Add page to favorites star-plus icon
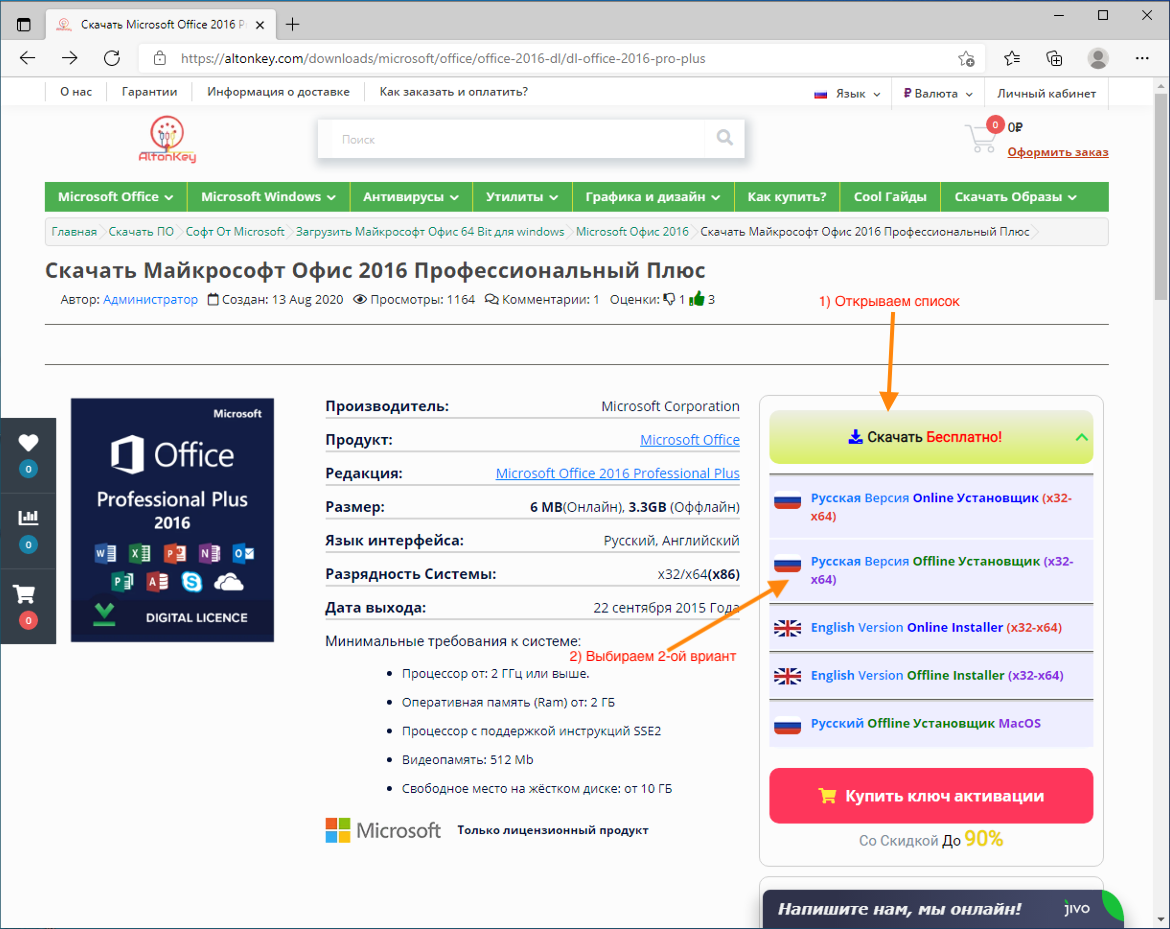The image size is (1170, 929). 966,59
